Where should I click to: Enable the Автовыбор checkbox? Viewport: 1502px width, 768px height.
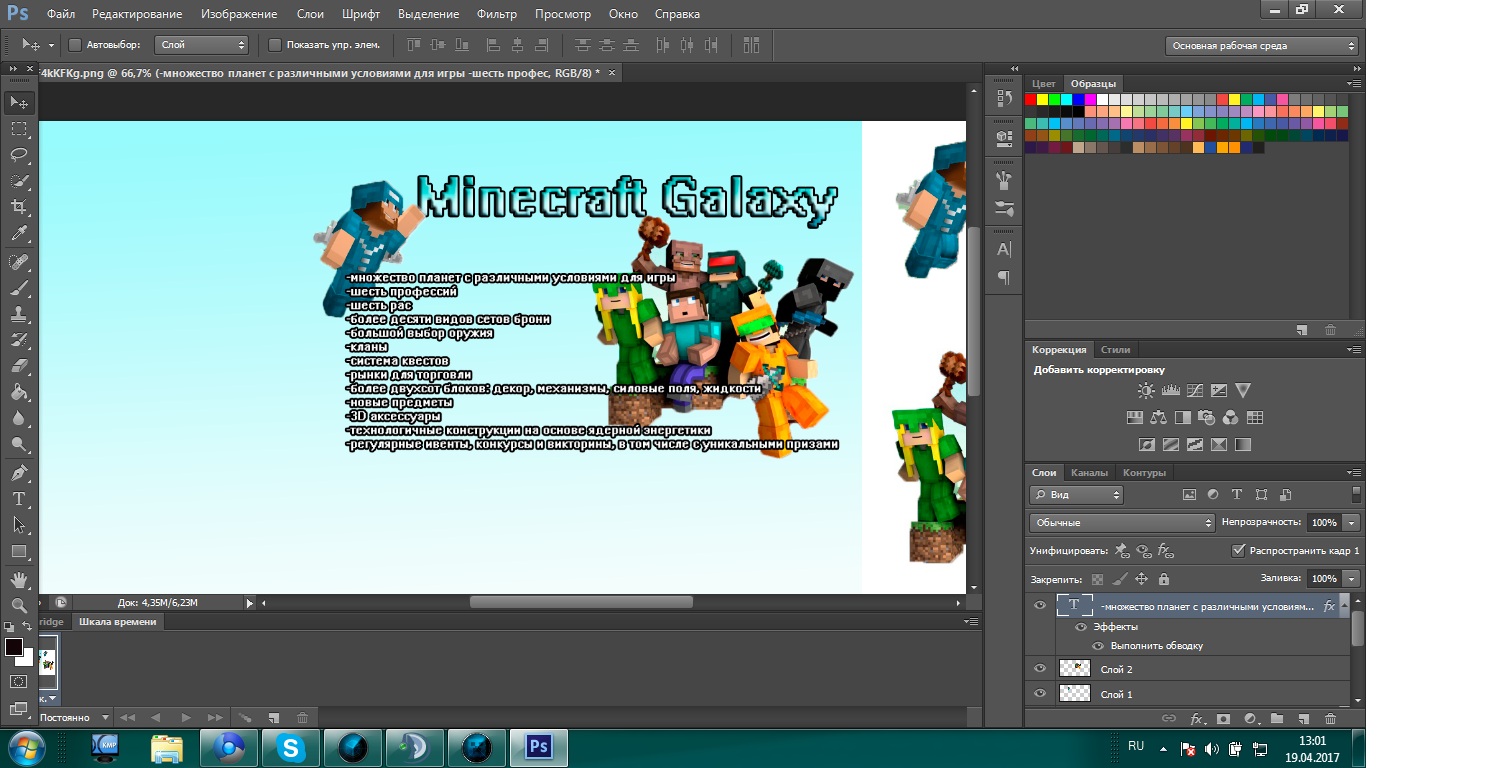(x=74, y=45)
